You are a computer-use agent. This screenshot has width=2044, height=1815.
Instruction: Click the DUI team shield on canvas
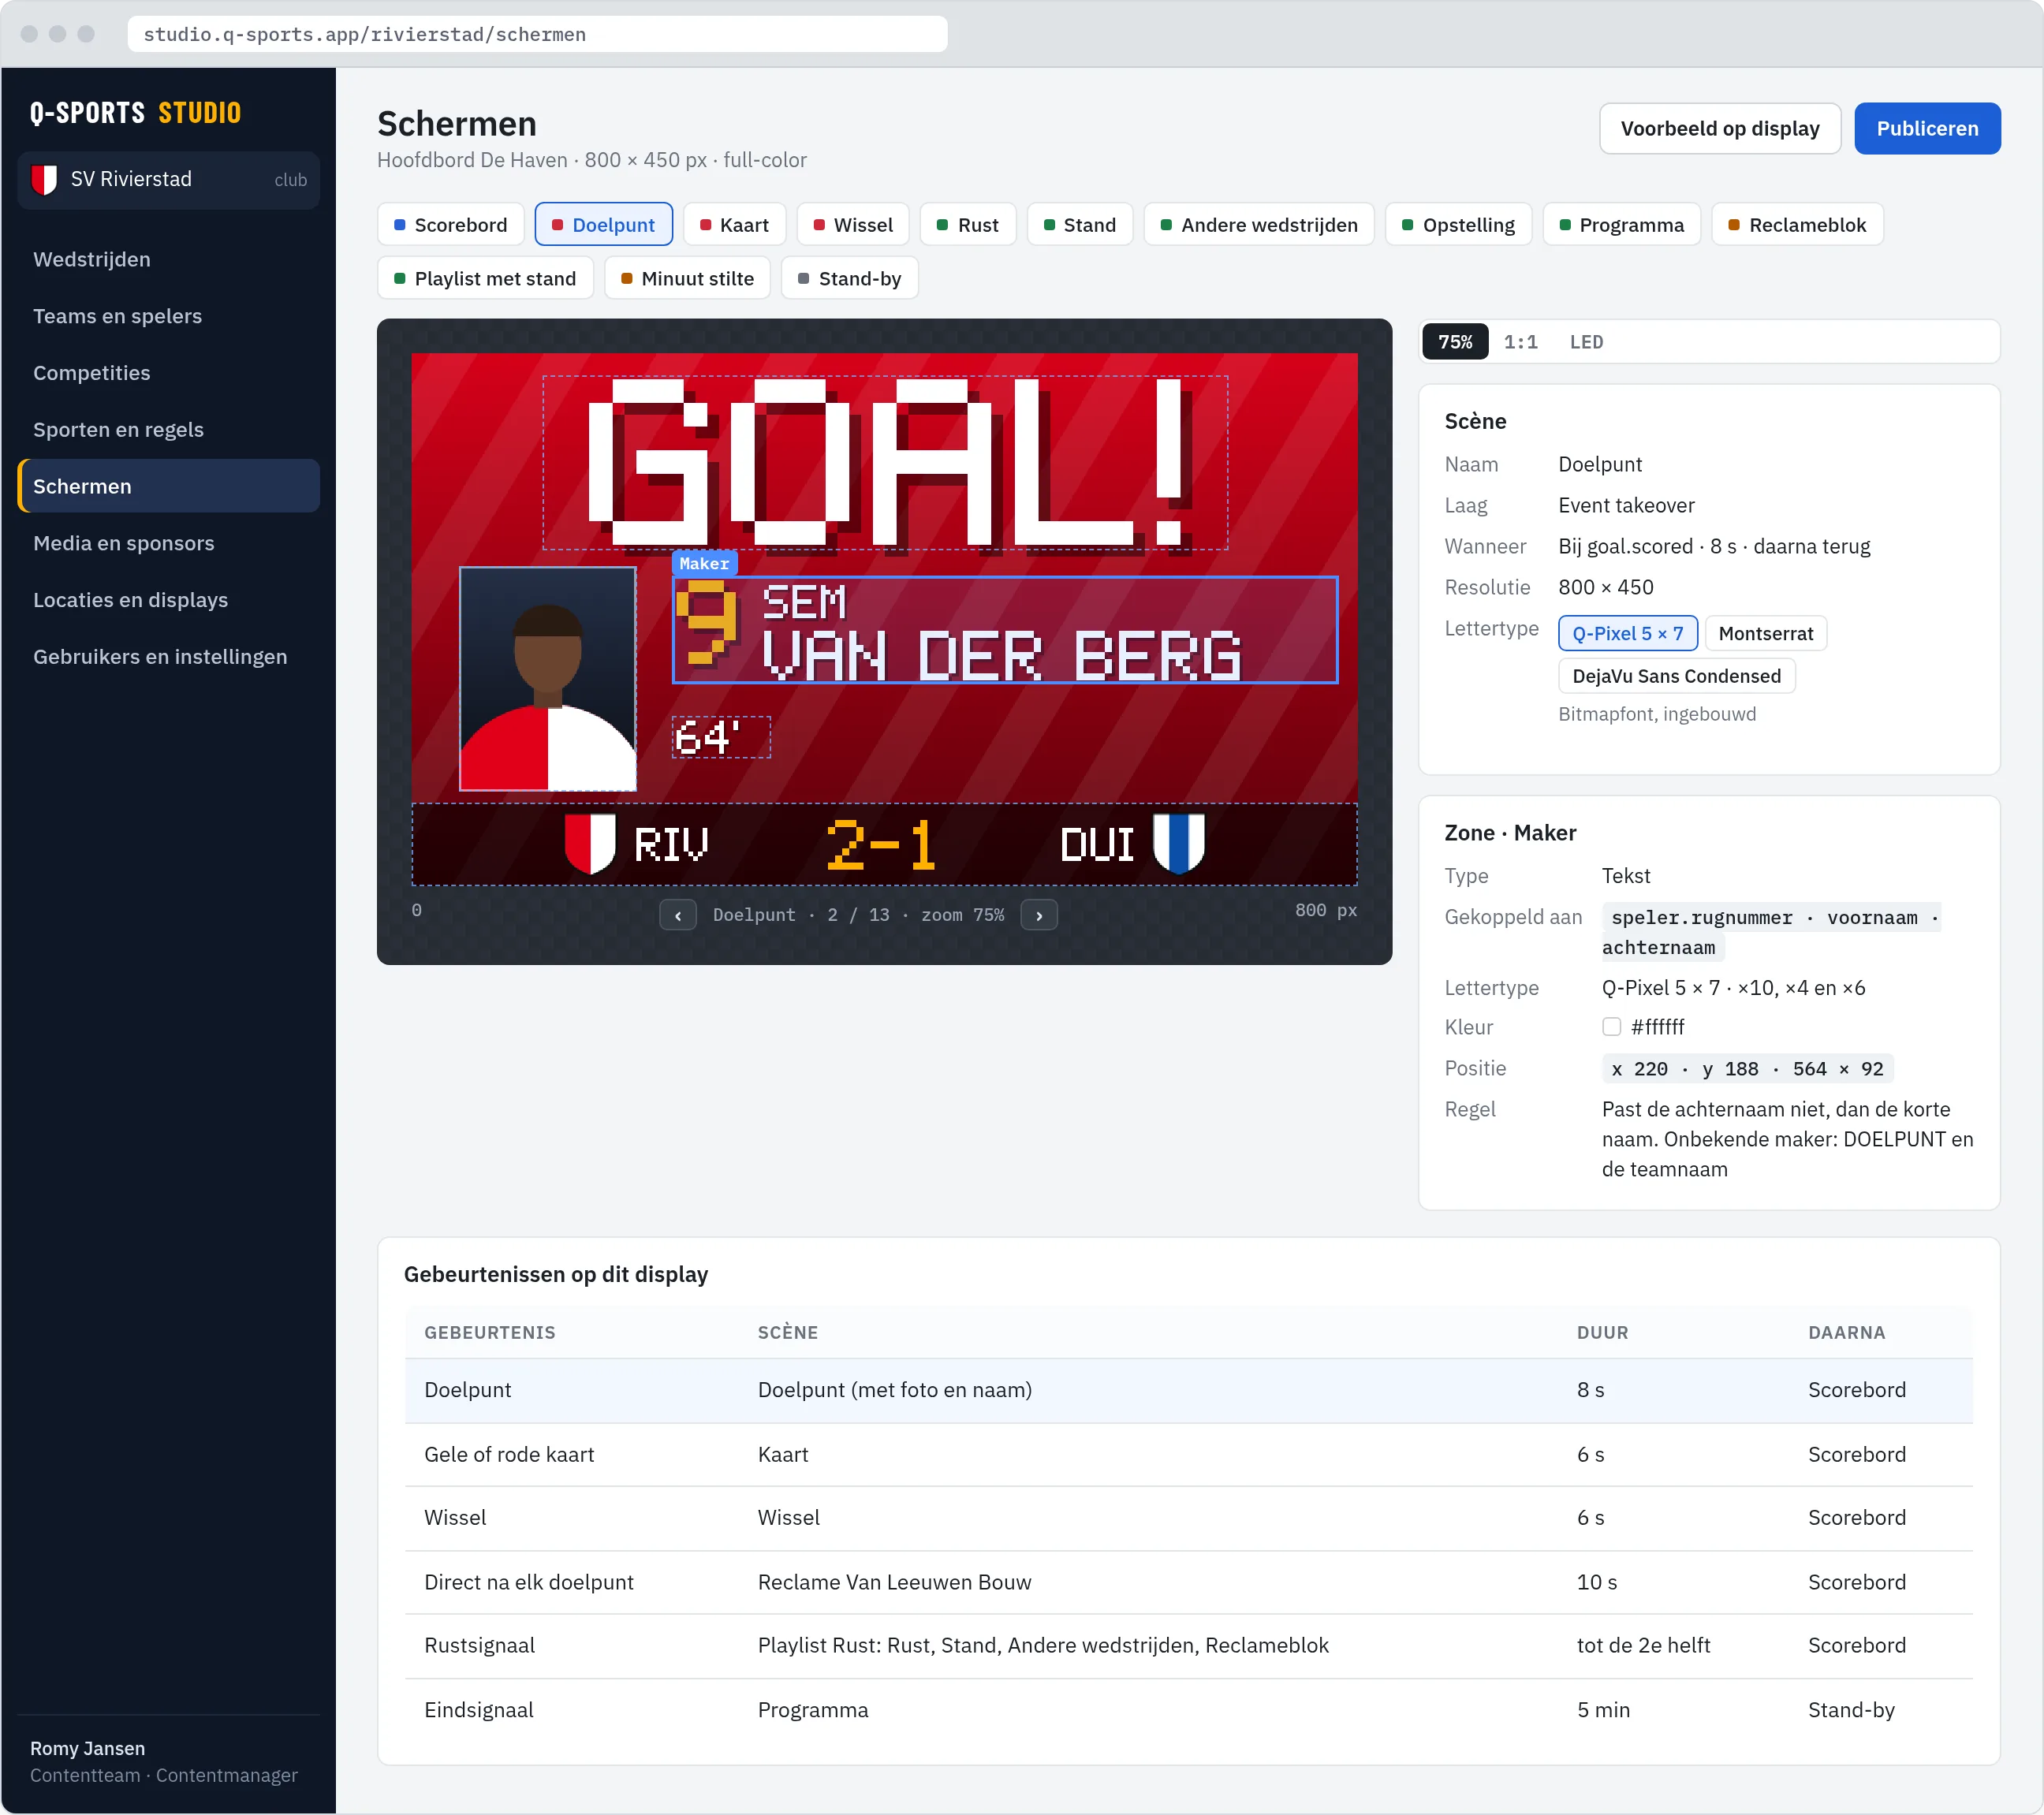click(x=1178, y=843)
